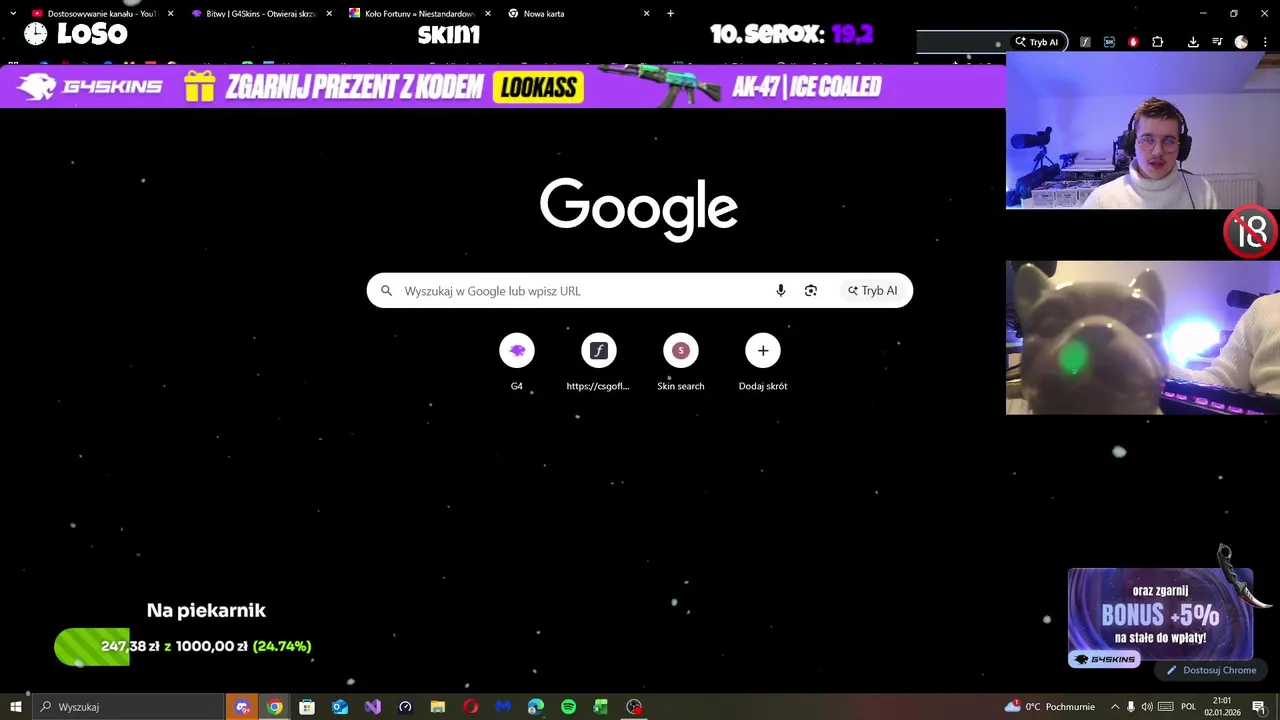
Task: Open the clock showing 21:01
Action: pos(1222,707)
